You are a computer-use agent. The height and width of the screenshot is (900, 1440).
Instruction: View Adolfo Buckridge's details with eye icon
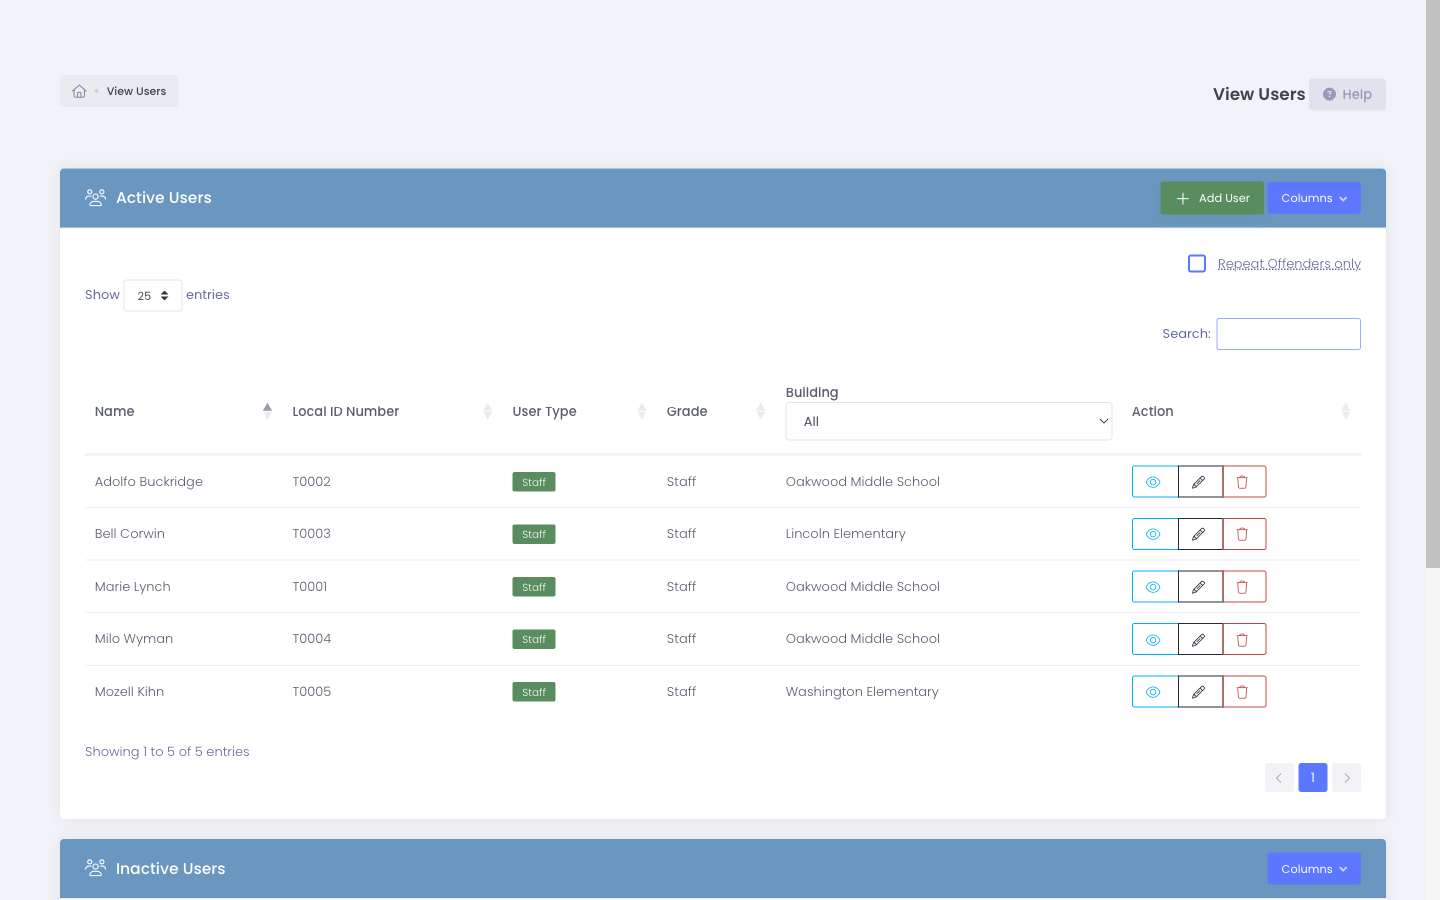click(x=1154, y=482)
